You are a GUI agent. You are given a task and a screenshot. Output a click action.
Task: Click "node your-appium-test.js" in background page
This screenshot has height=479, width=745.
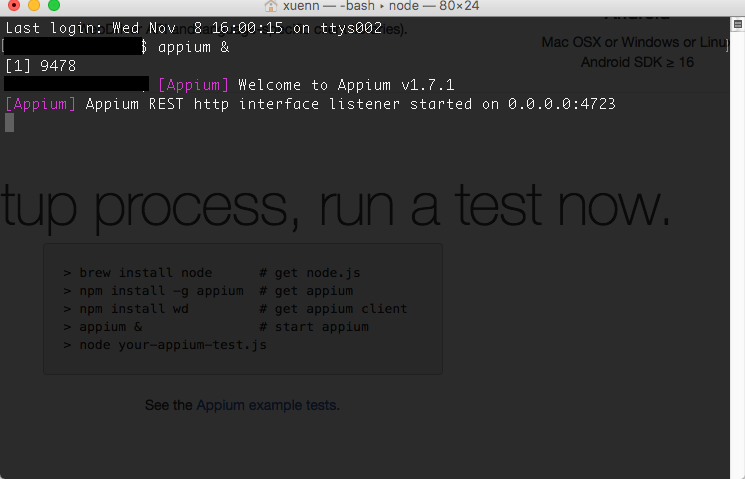(x=173, y=345)
